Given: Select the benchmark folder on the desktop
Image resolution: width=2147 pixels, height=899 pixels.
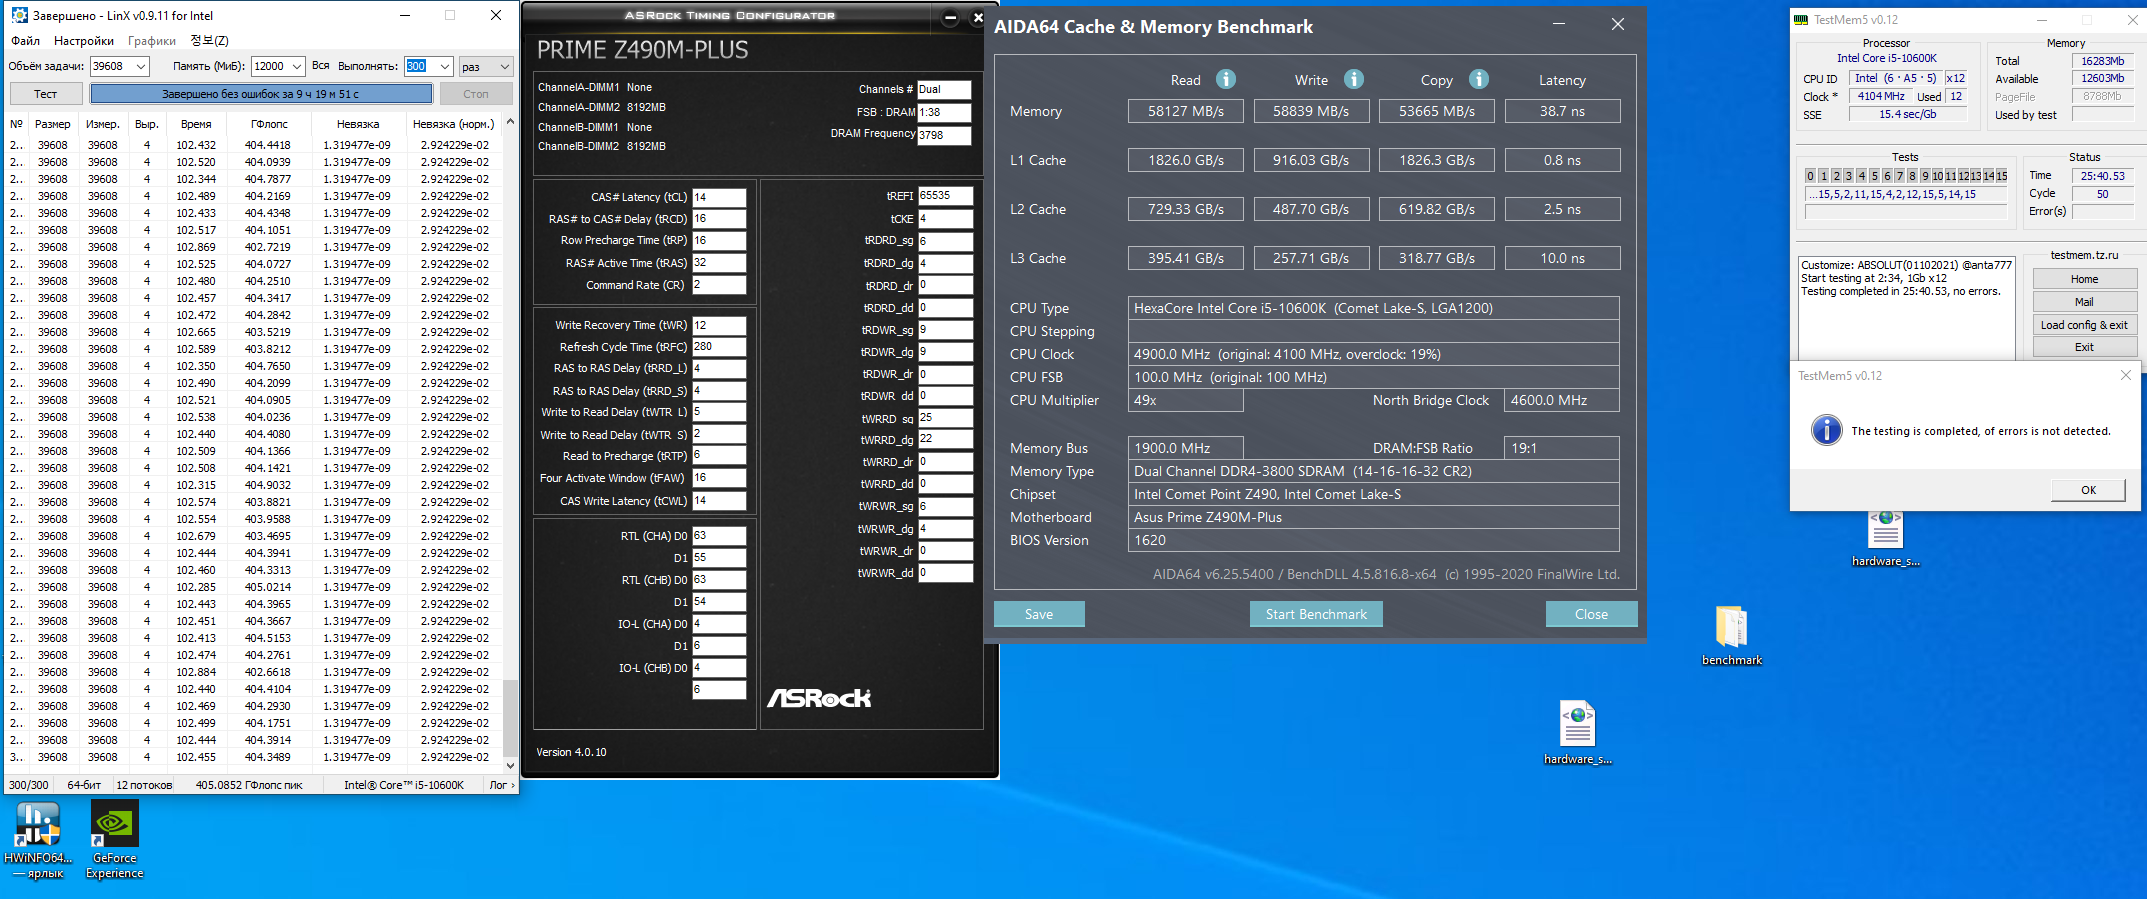Looking at the screenshot, I should point(1732,636).
